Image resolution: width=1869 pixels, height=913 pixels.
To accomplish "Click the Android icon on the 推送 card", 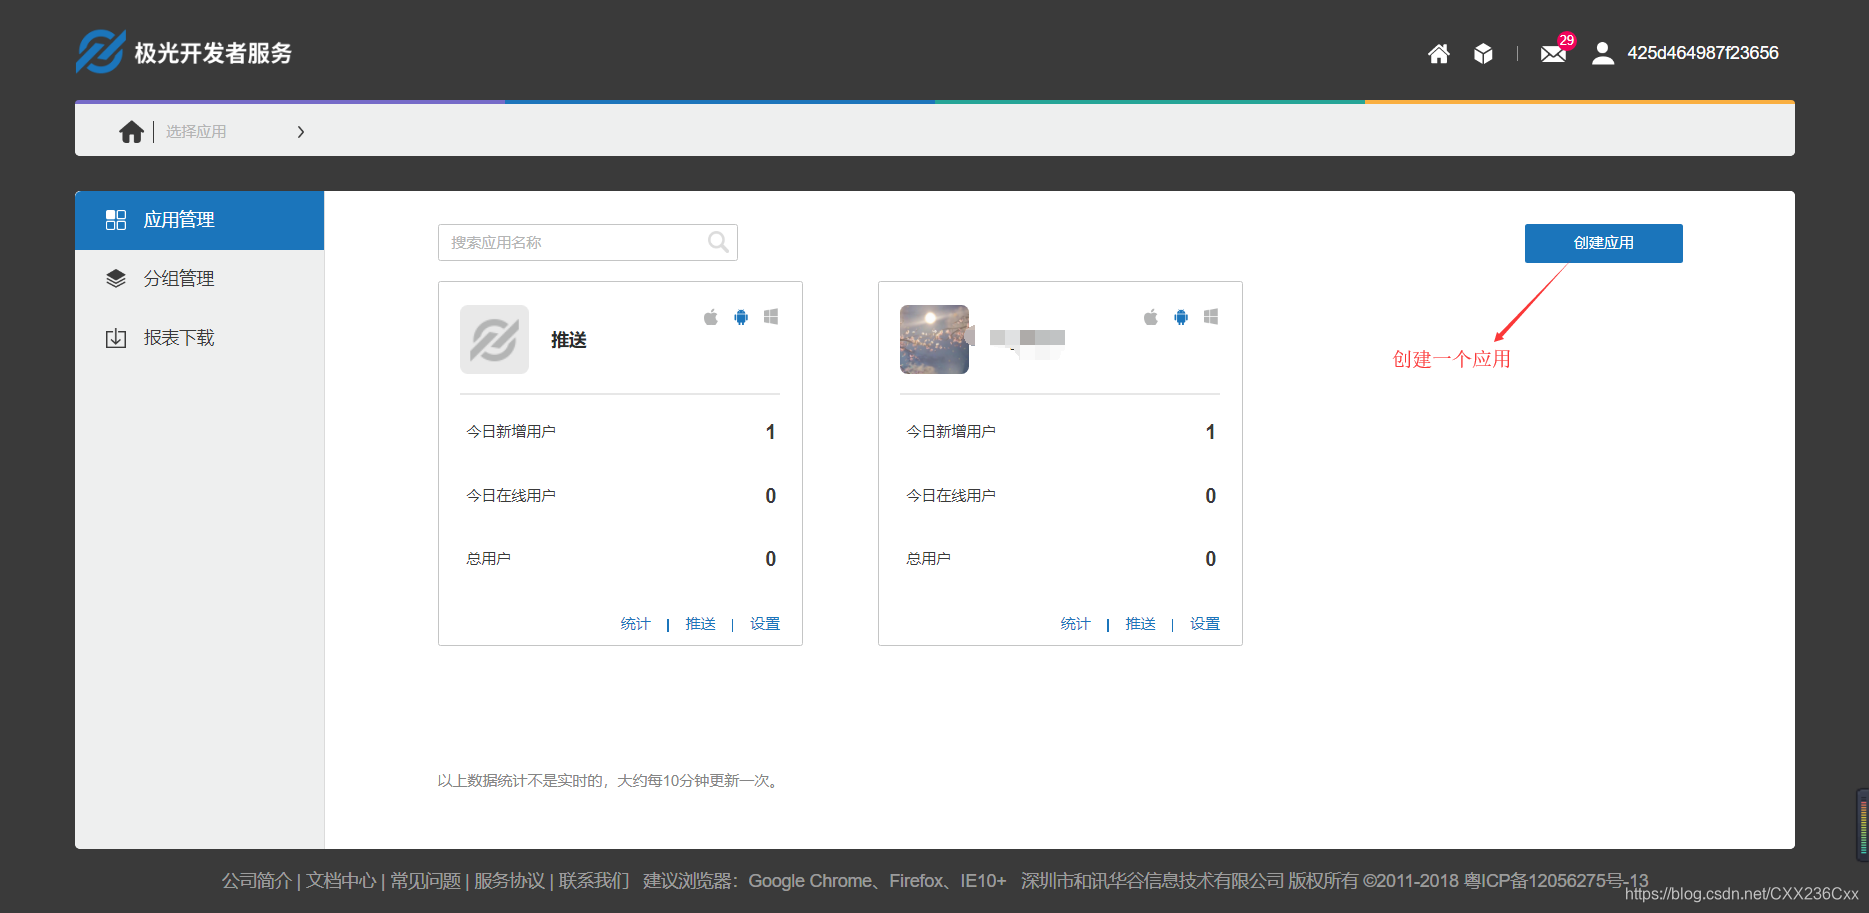I will coord(741,317).
